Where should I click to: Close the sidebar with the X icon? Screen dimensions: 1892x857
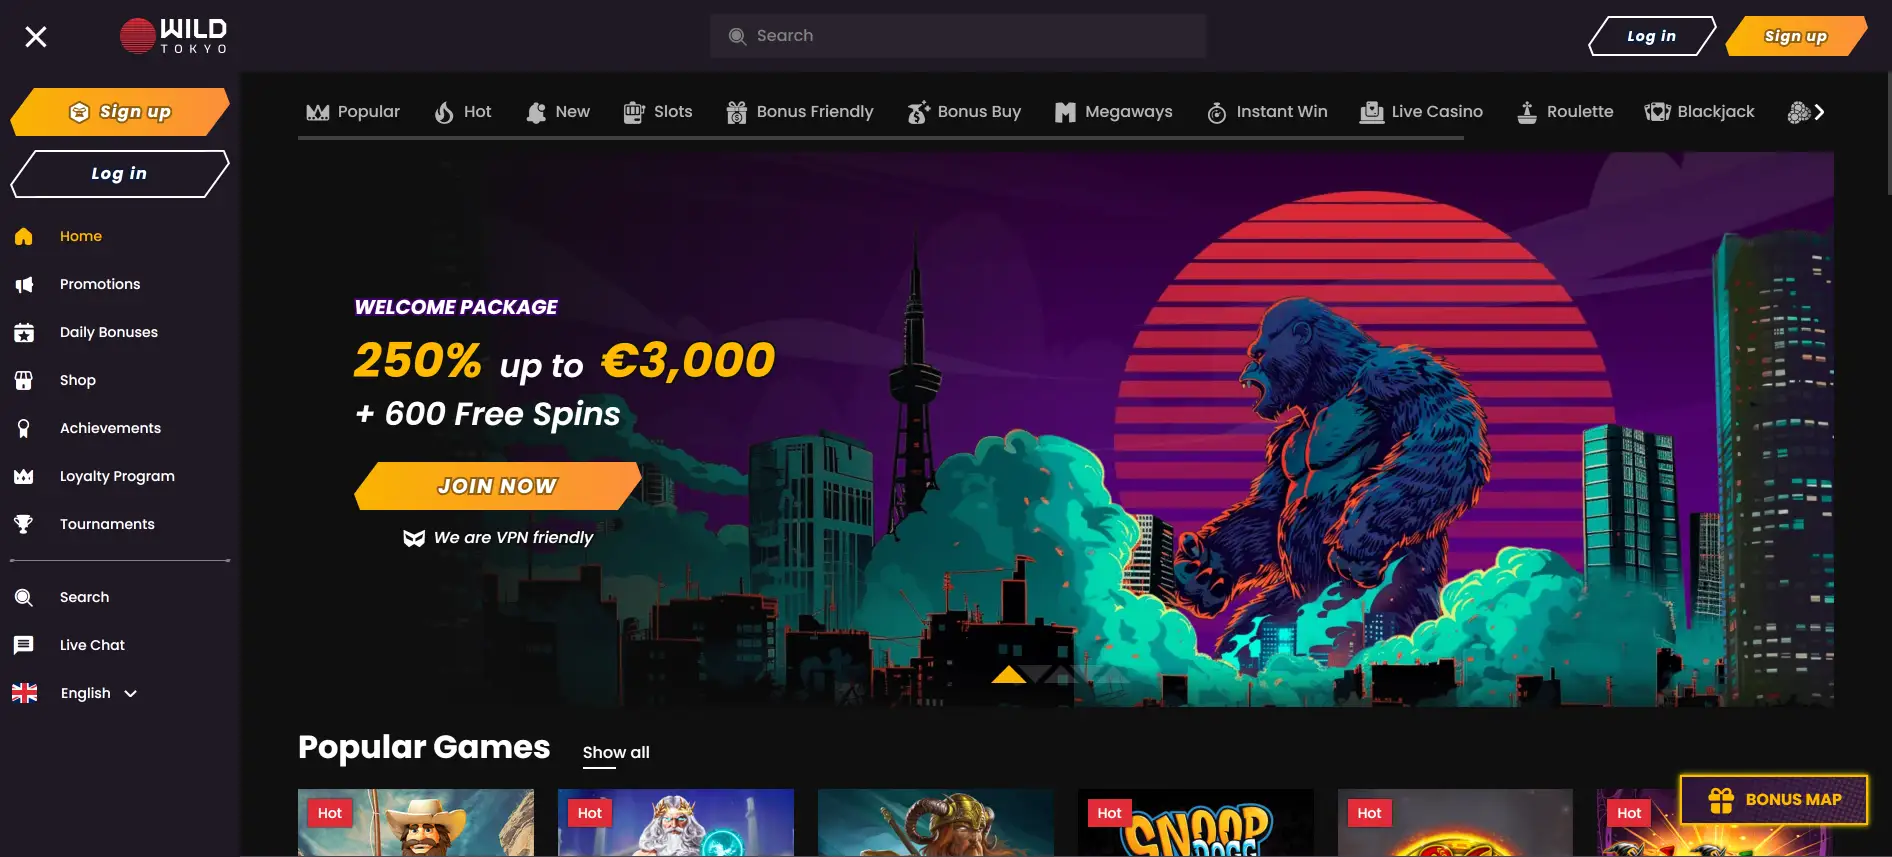36,37
